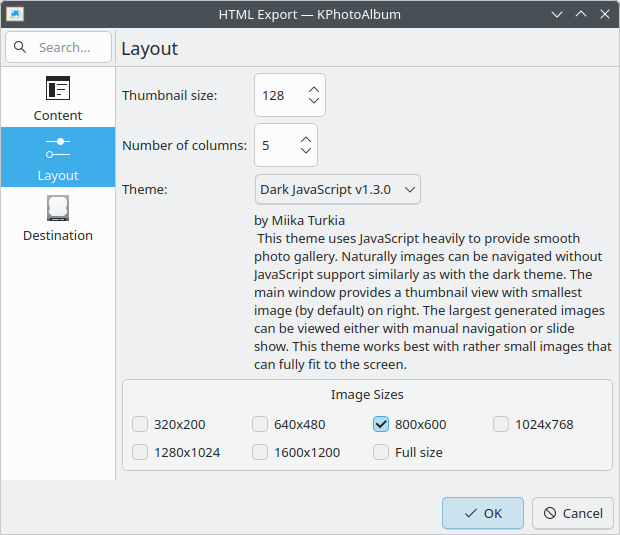Check the 1024x768 image size
The width and height of the screenshot is (620, 535).
501,424
